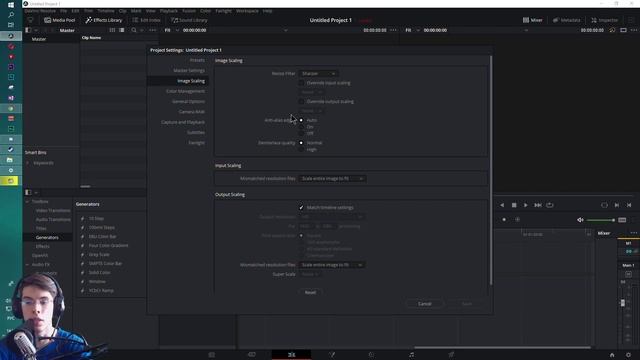Image resolution: width=640 pixels, height=360 pixels.
Task: Open Presets in Project Settings
Action: (x=197, y=60)
